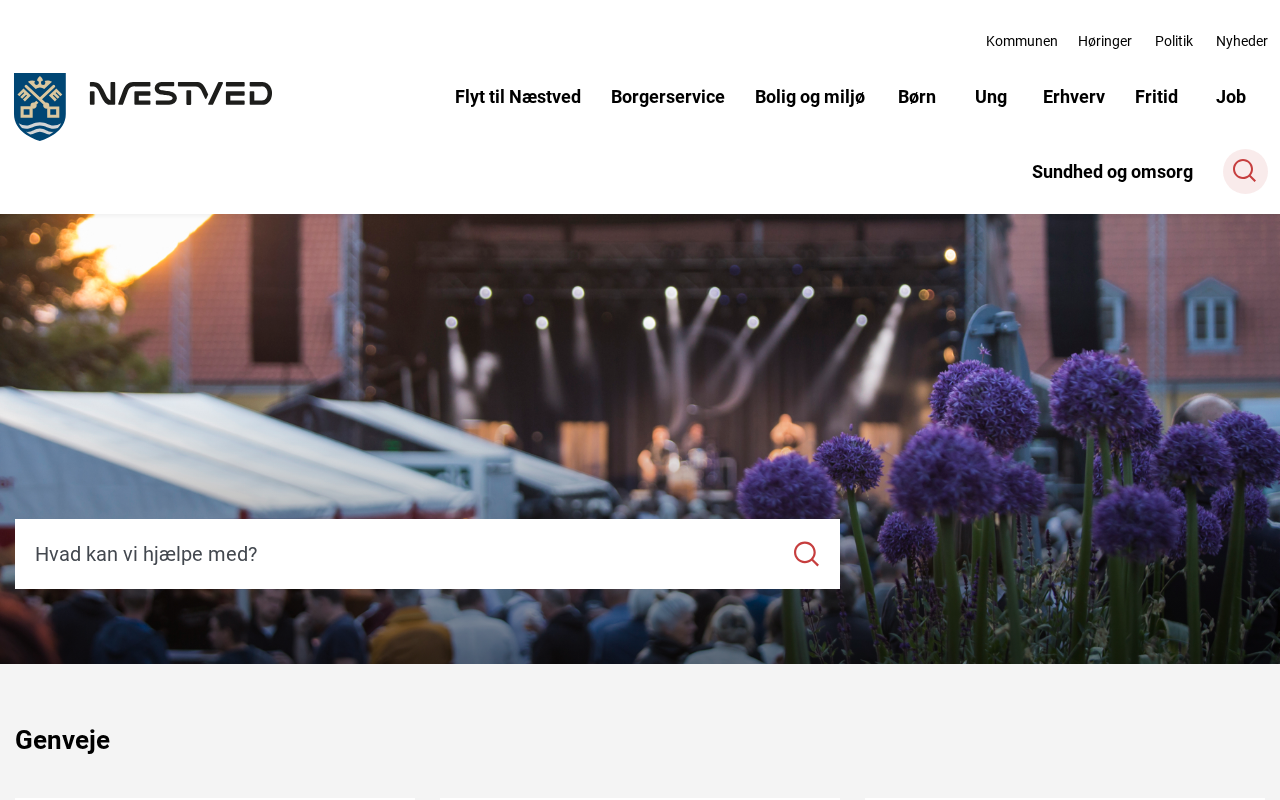This screenshot has width=1280, height=800.
Task: Open Sundhed og omsorg menu
Action: click(x=1112, y=172)
